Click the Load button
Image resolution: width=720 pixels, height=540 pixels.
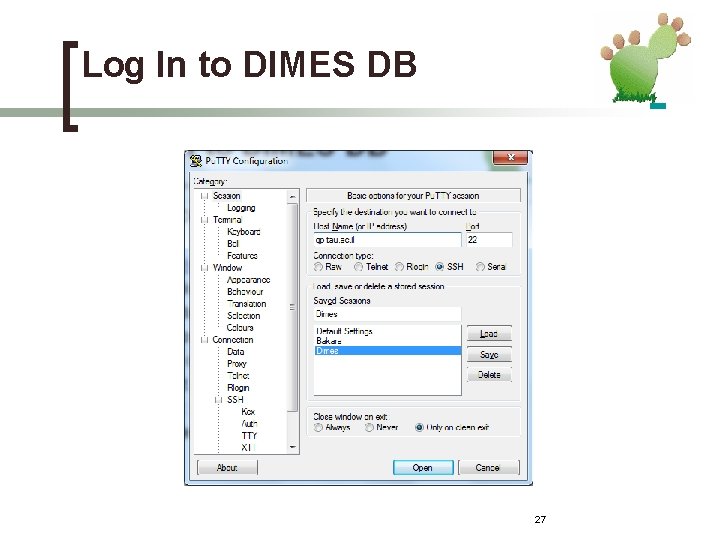tap(489, 334)
